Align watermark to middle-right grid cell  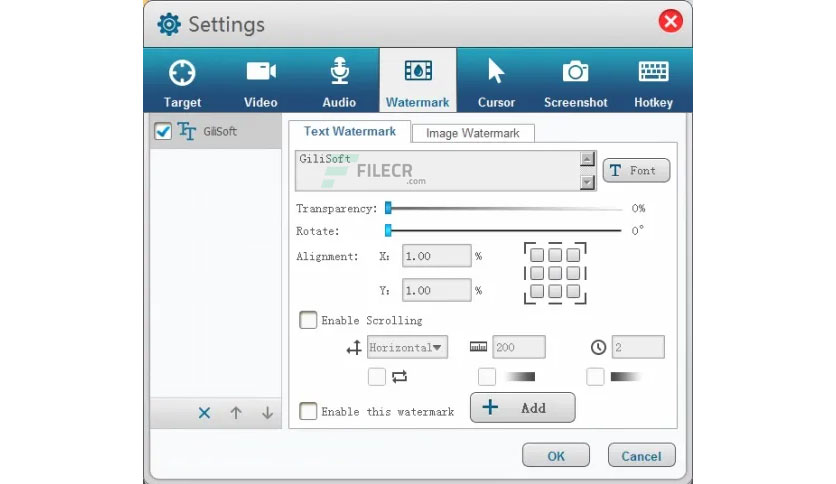point(573,273)
